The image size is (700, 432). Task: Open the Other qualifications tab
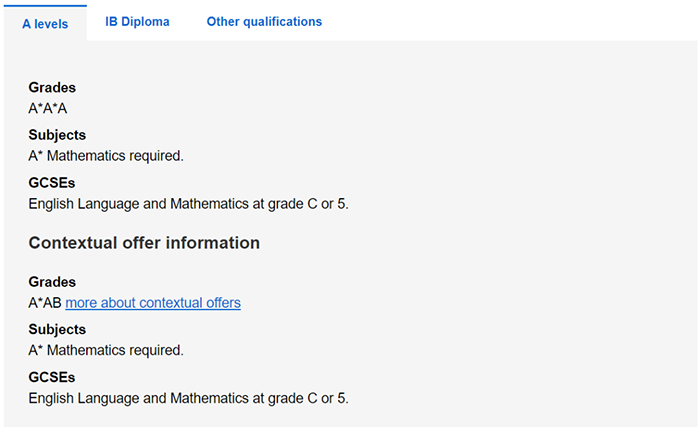point(264,22)
